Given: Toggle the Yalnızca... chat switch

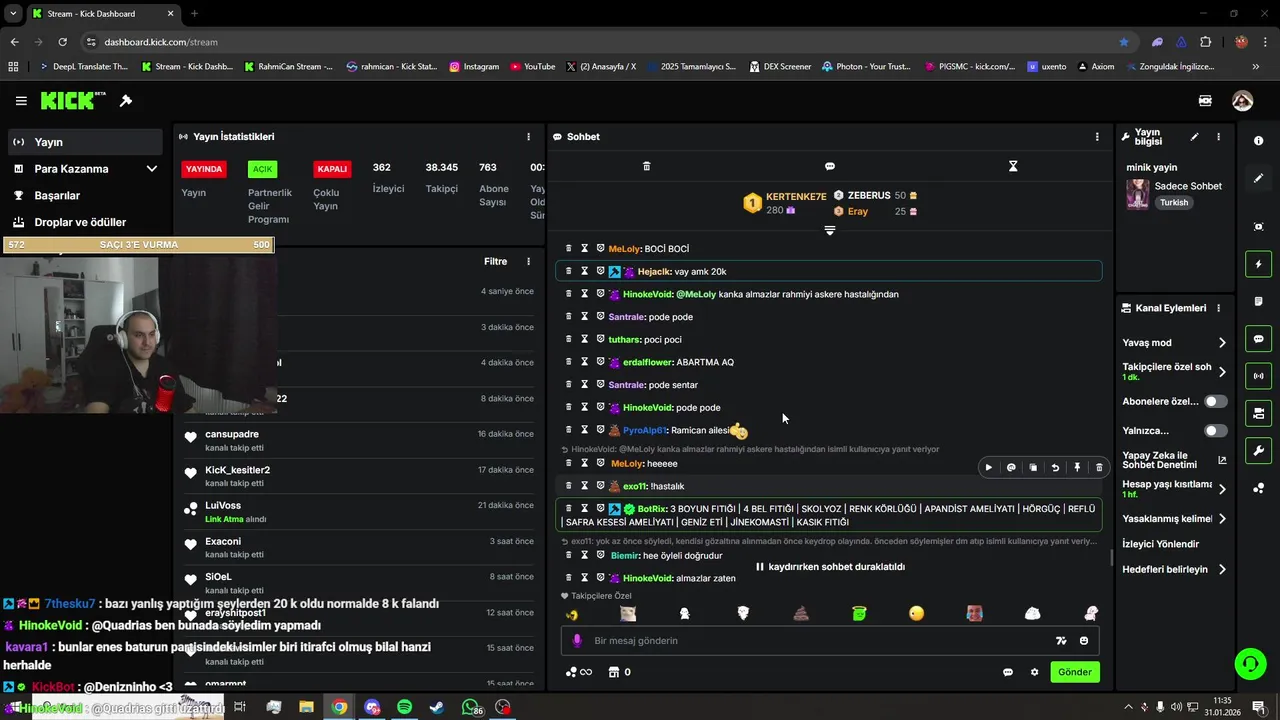Looking at the screenshot, I should [1215, 431].
